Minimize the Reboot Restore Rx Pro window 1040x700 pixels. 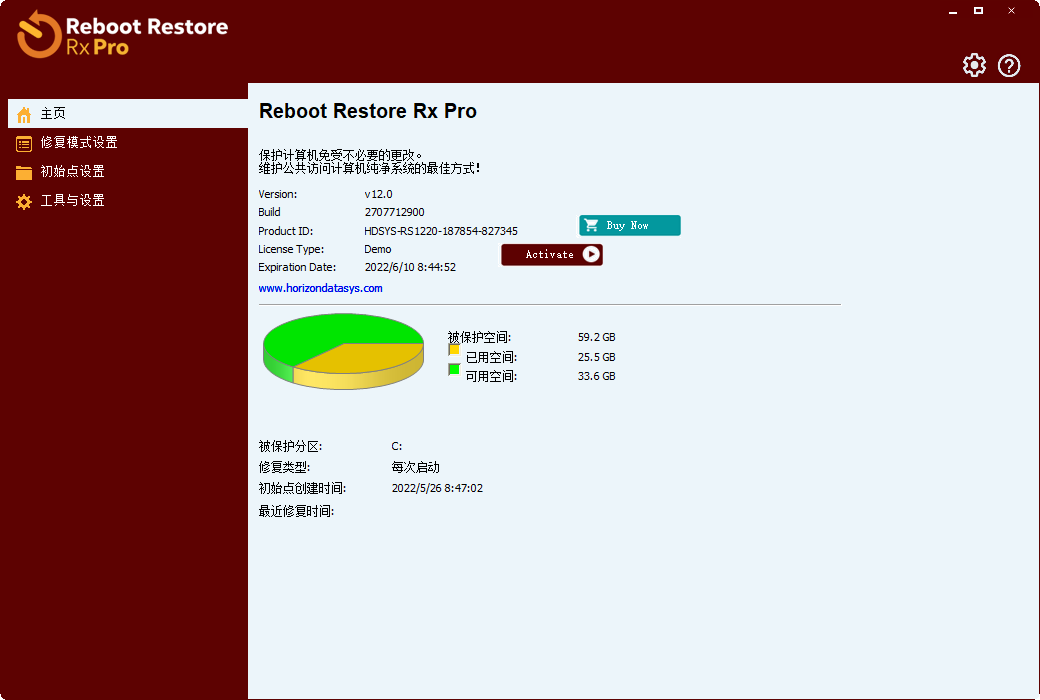click(x=951, y=11)
